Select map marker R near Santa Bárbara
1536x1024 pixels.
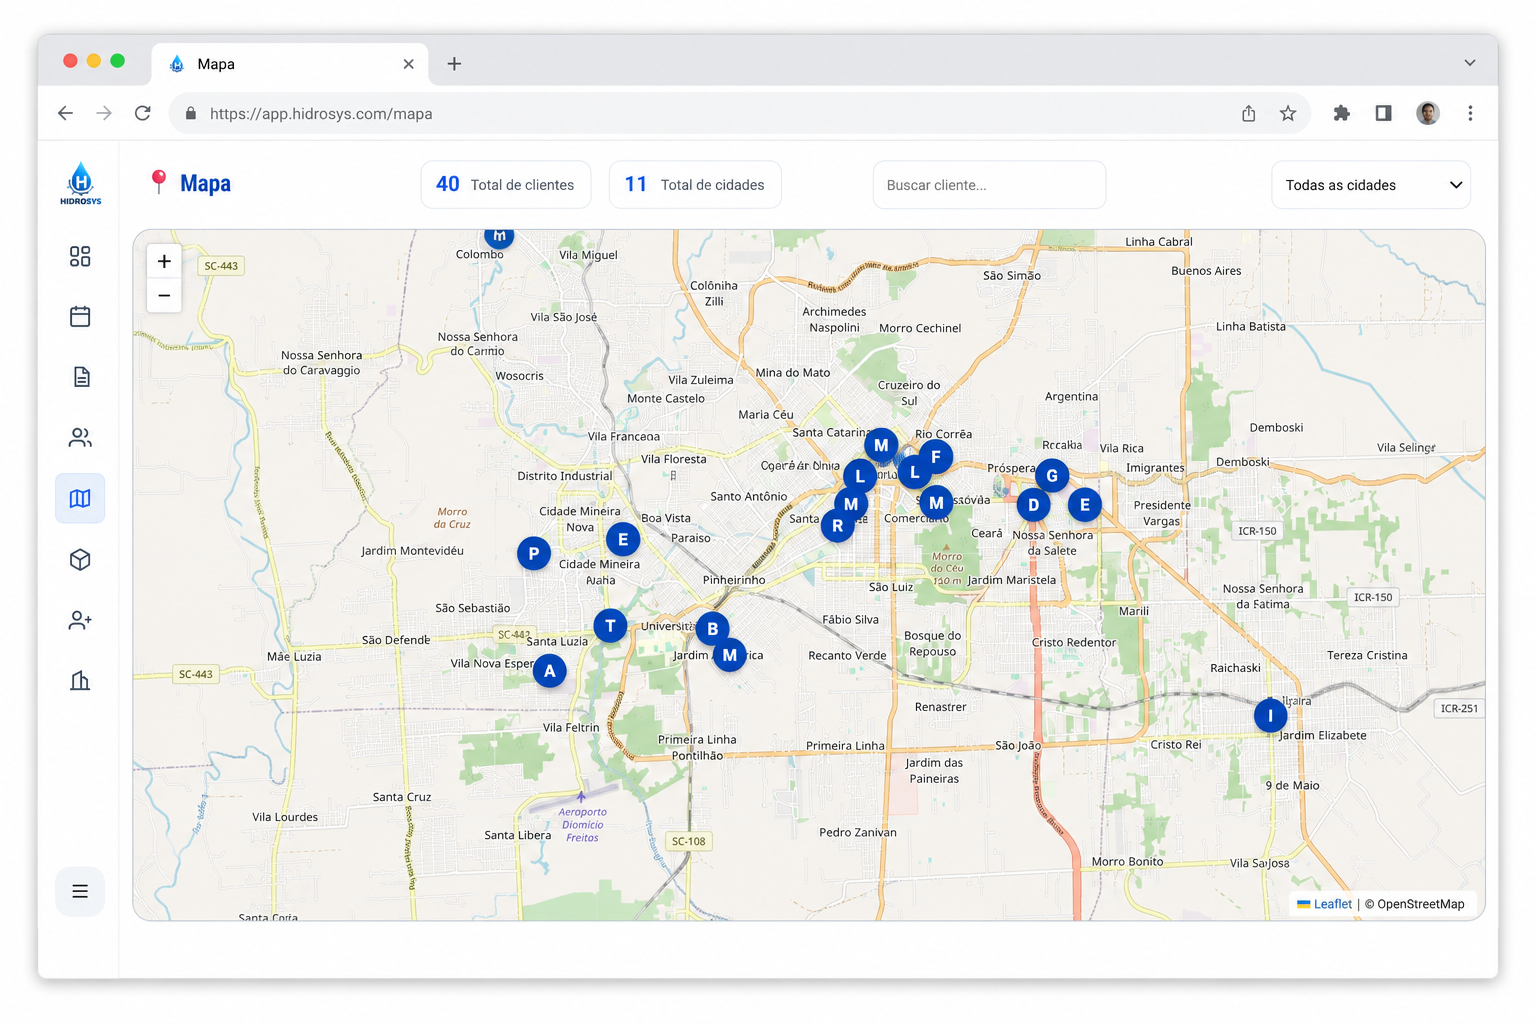coord(837,525)
